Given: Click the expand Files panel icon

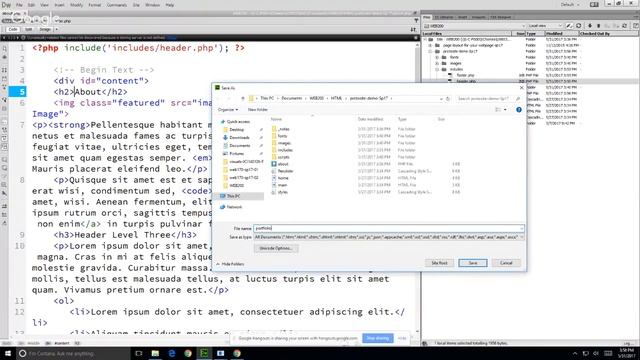Looking at the screenshot, I should point(636,26).
